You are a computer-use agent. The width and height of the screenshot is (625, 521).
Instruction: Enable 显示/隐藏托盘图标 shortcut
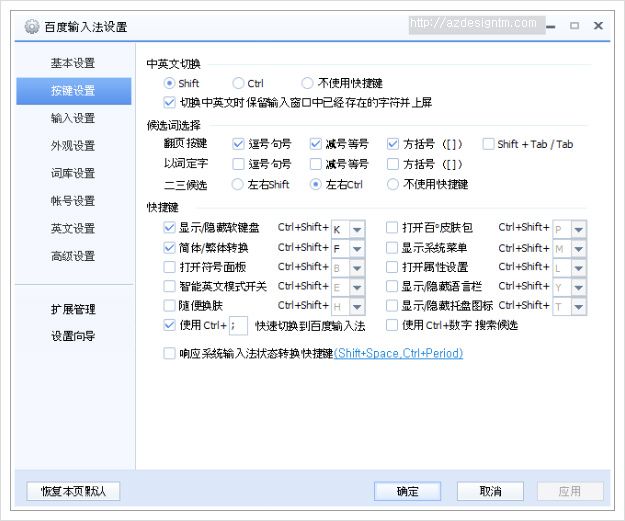click(x=392, y=306)
